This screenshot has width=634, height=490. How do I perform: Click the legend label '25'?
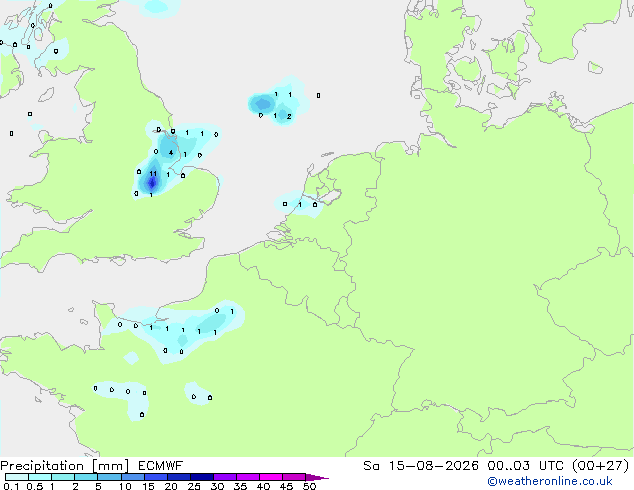click(x=194, y=486)
